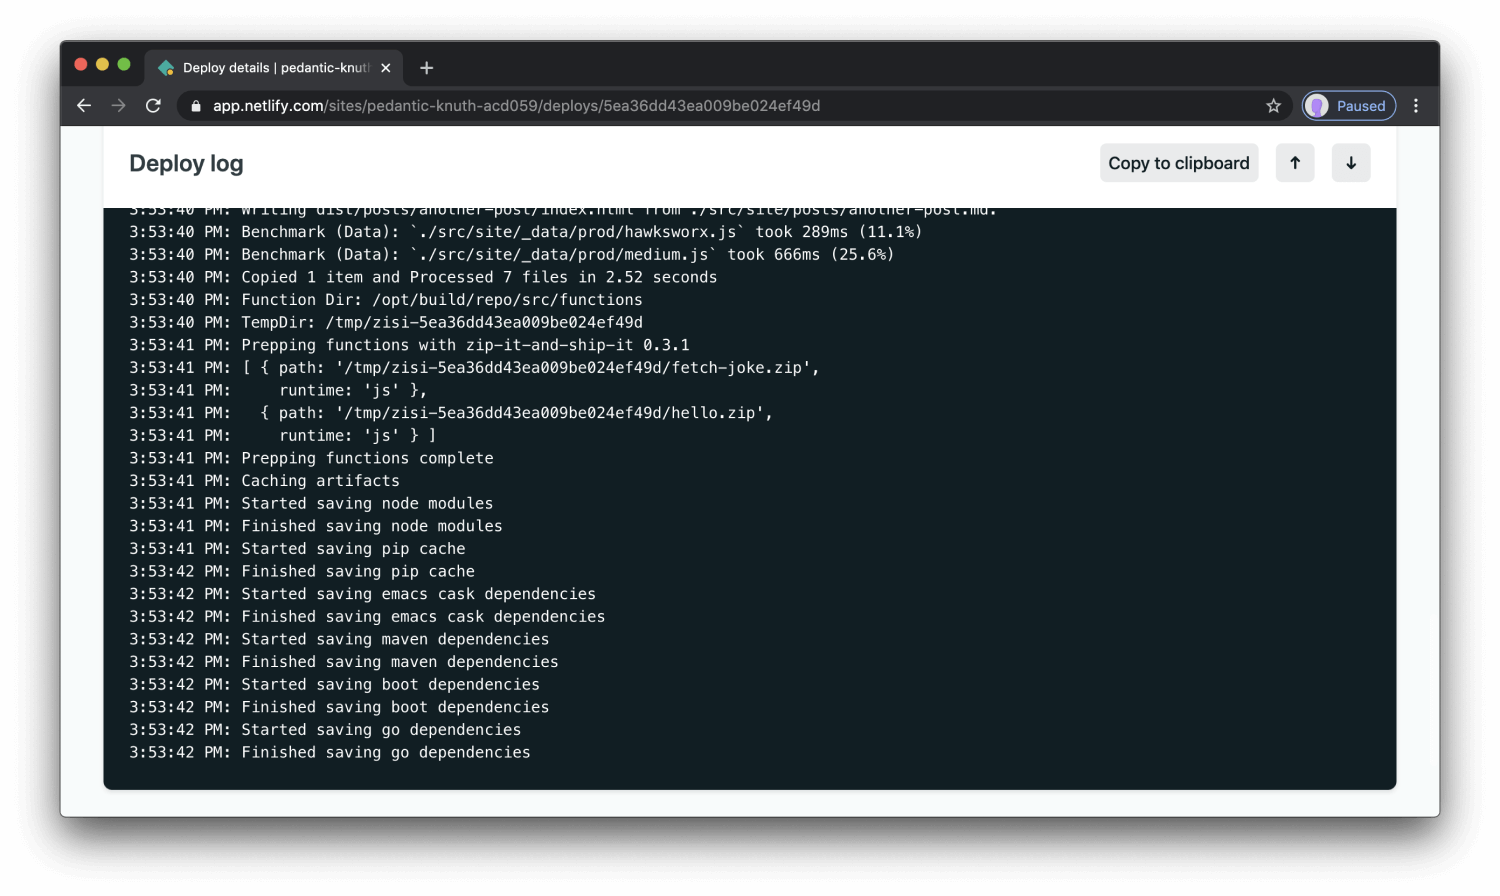
Task: Select the fetch-joke.zip path log line
Action: (474, 367)
